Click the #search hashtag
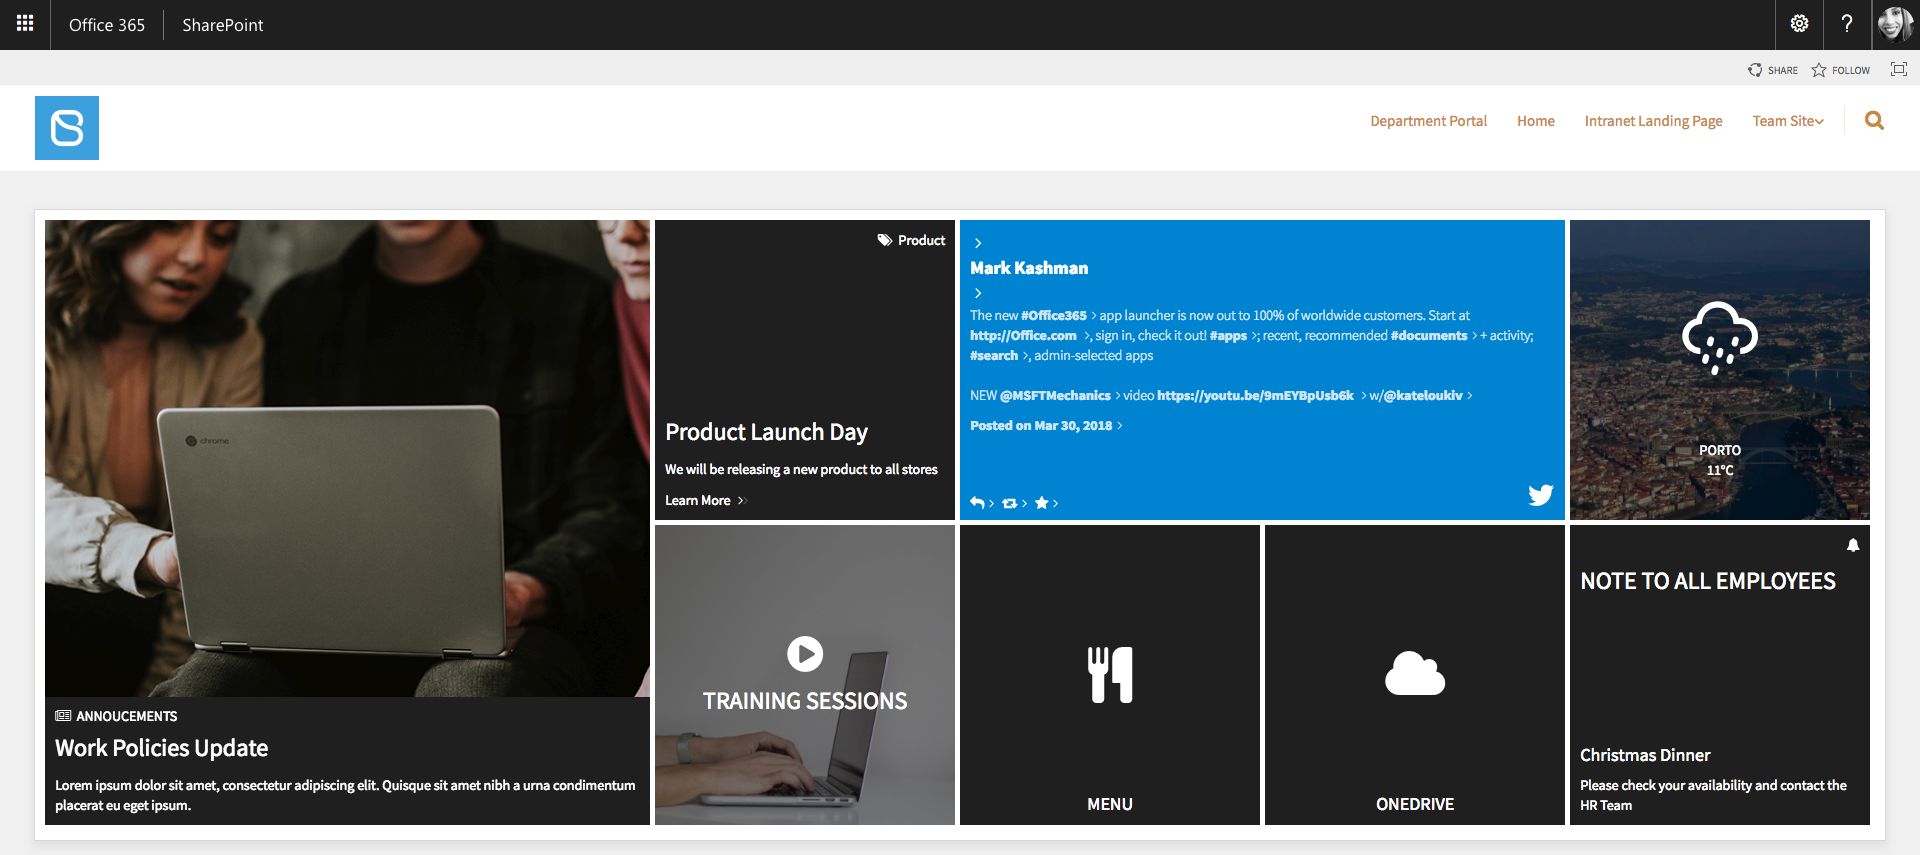1920x855 pixels. (994, 355)
